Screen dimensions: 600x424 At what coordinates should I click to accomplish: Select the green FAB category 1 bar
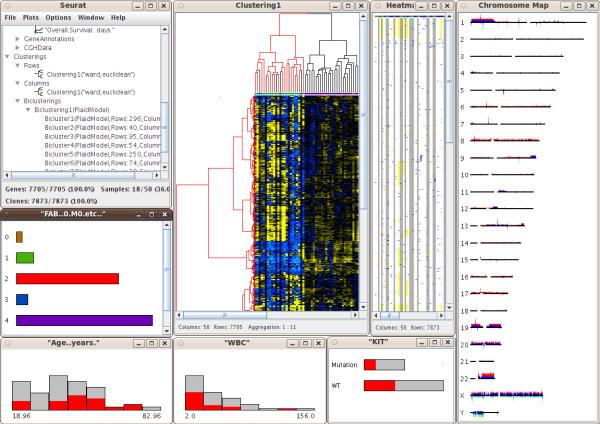click(x=25, y=258)
